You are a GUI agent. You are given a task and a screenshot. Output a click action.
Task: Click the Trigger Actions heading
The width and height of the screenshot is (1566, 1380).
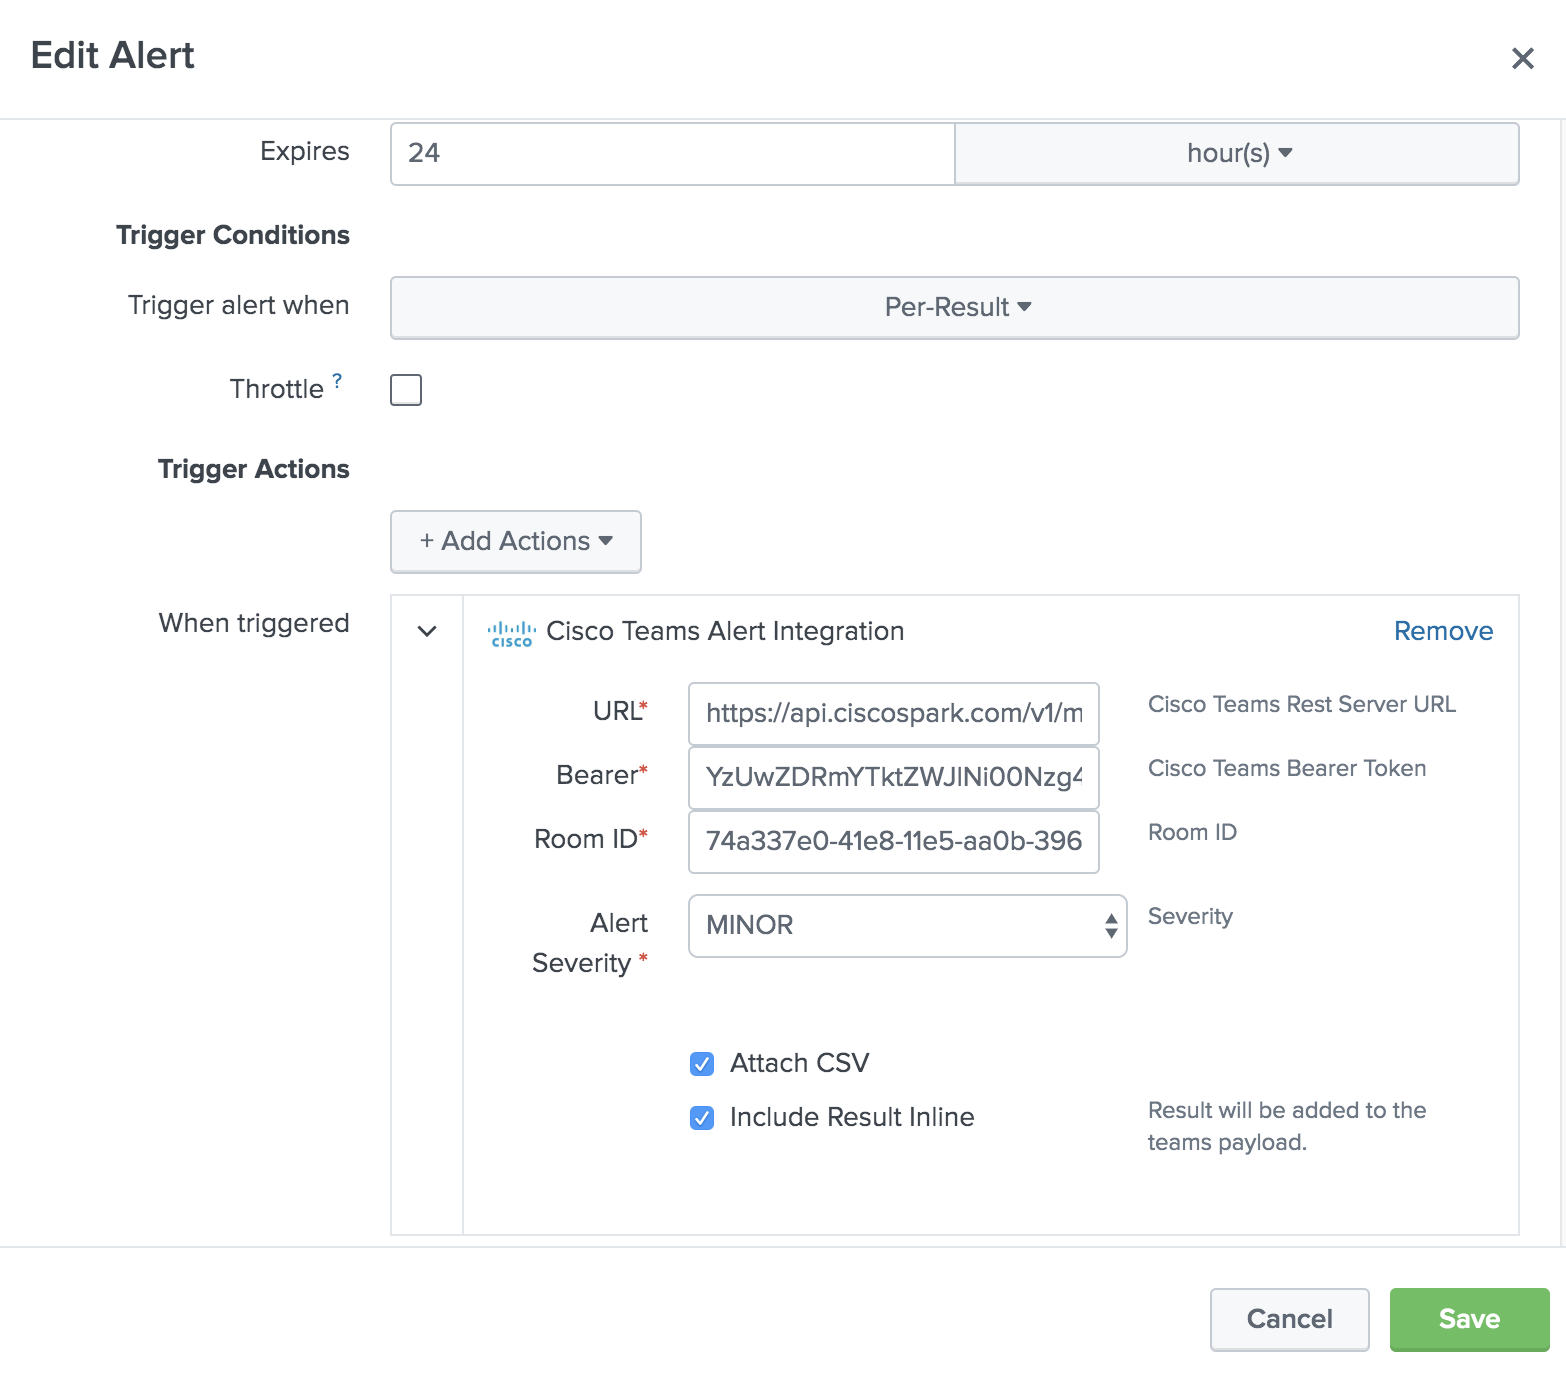254,469
